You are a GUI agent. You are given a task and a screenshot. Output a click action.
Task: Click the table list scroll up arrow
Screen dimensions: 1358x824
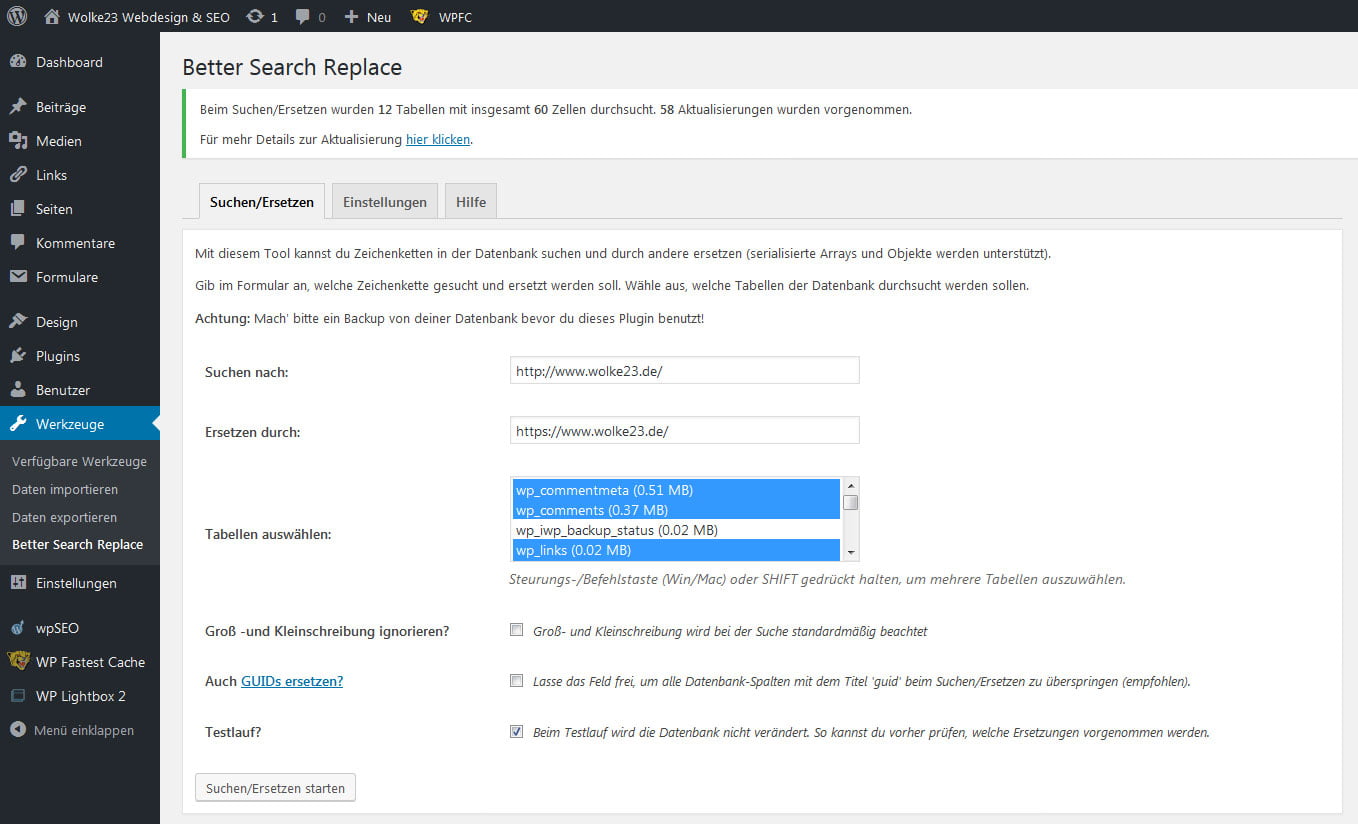click(x=851, y=485)
